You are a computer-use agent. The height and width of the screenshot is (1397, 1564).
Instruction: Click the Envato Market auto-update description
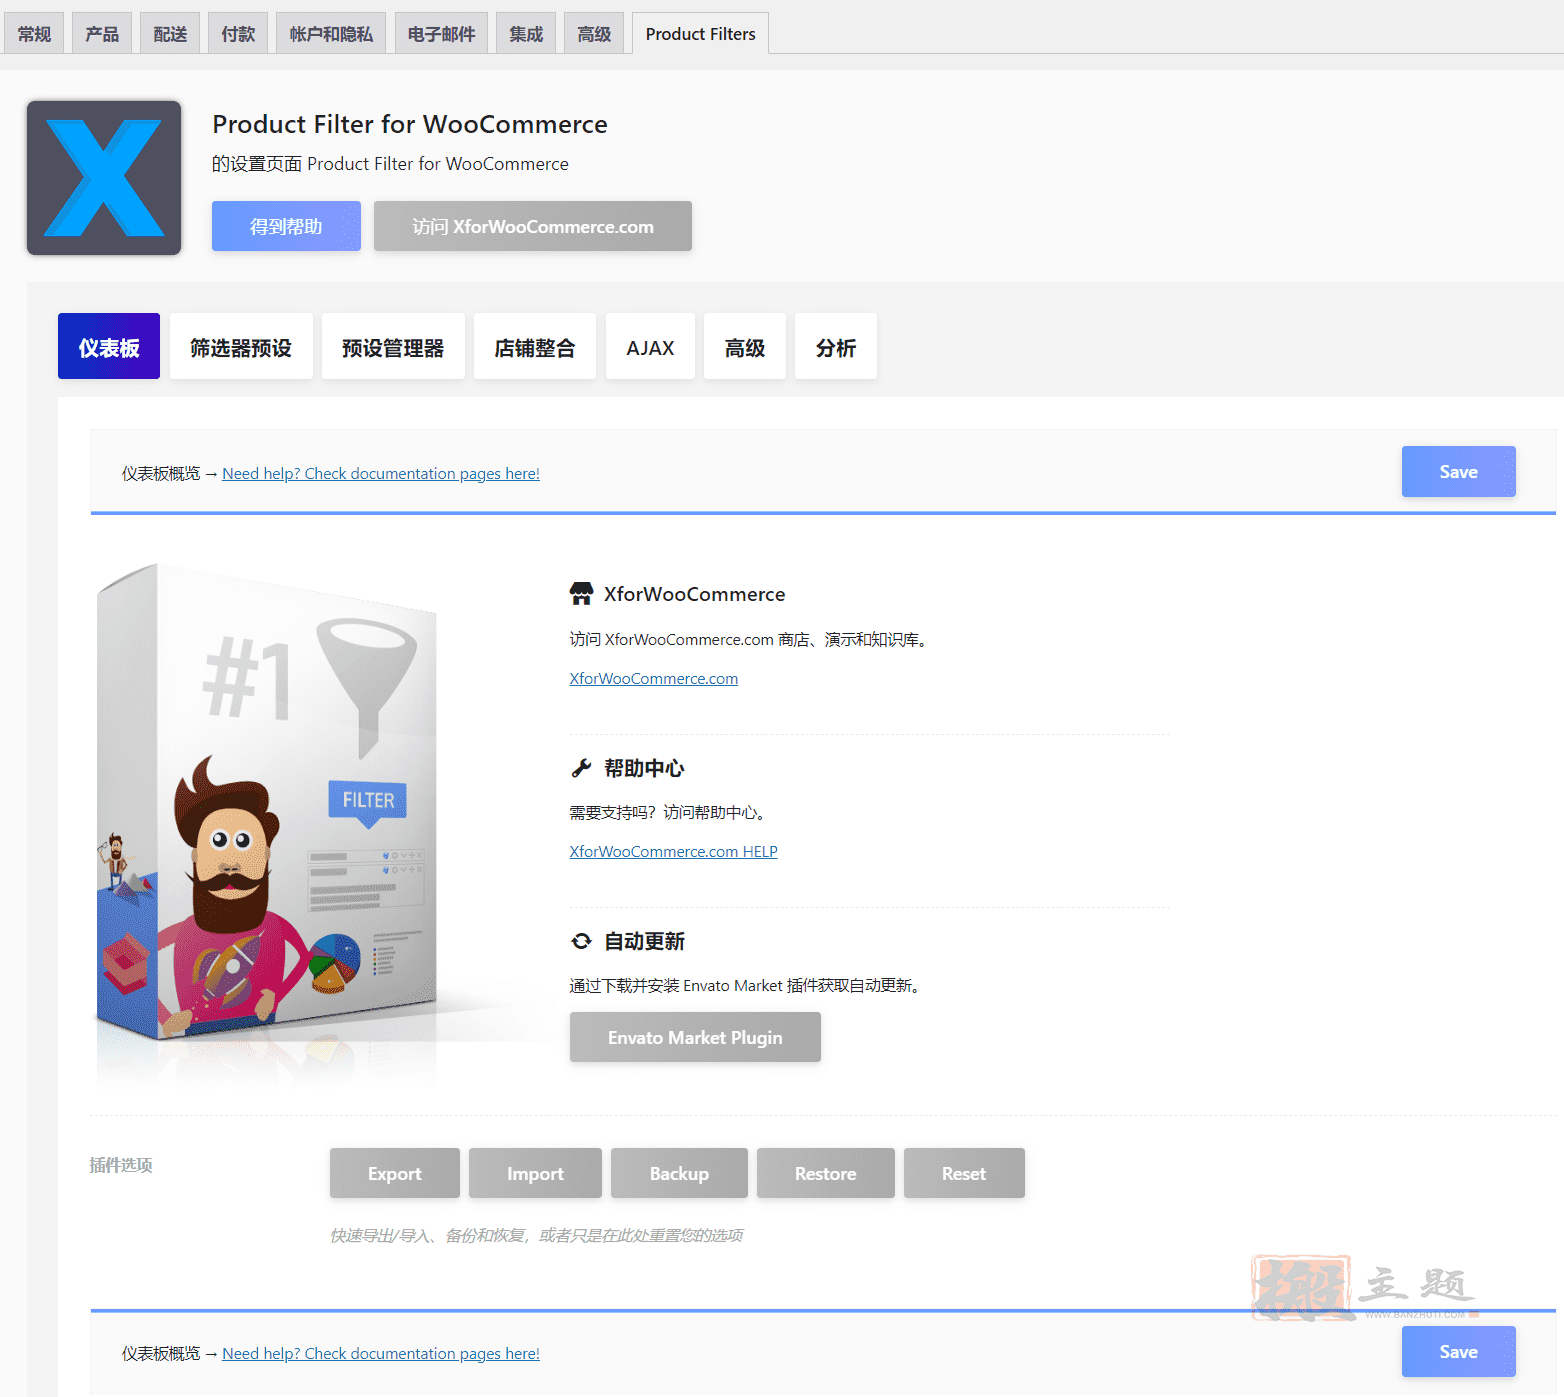click(x=747, y=986)
